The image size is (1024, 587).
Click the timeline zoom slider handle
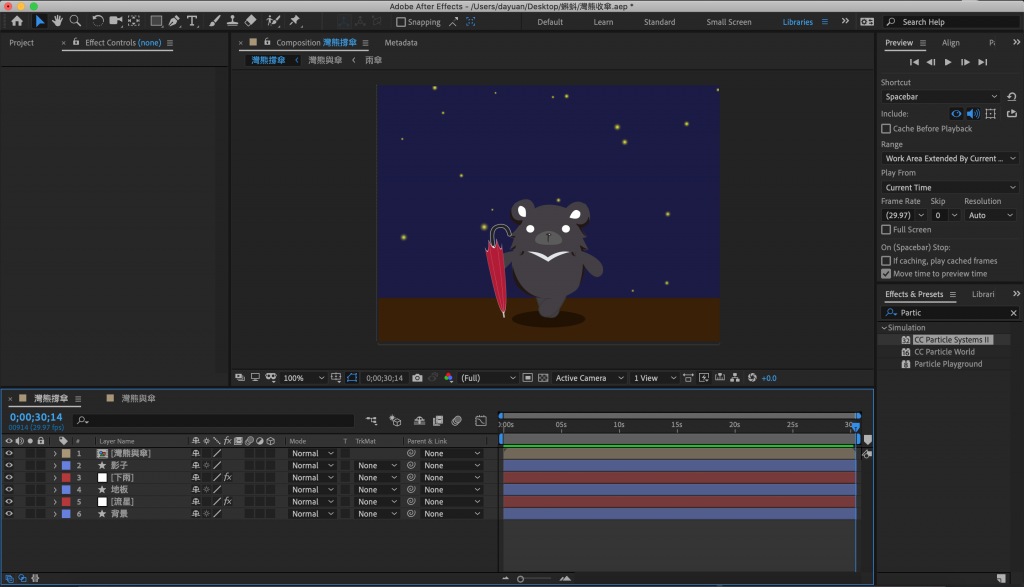(520, 579)
